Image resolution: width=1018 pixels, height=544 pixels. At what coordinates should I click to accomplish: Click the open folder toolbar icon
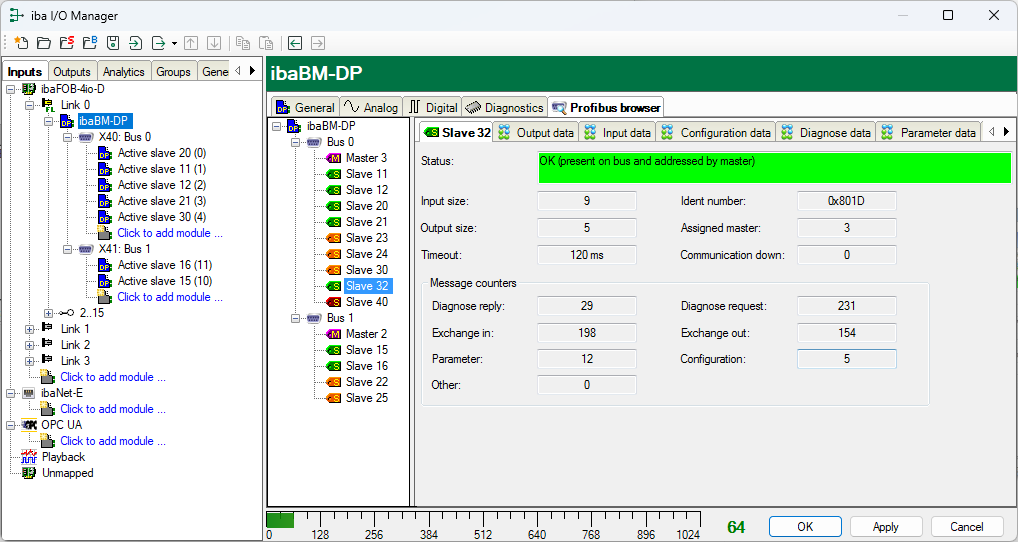click(43, 43)
